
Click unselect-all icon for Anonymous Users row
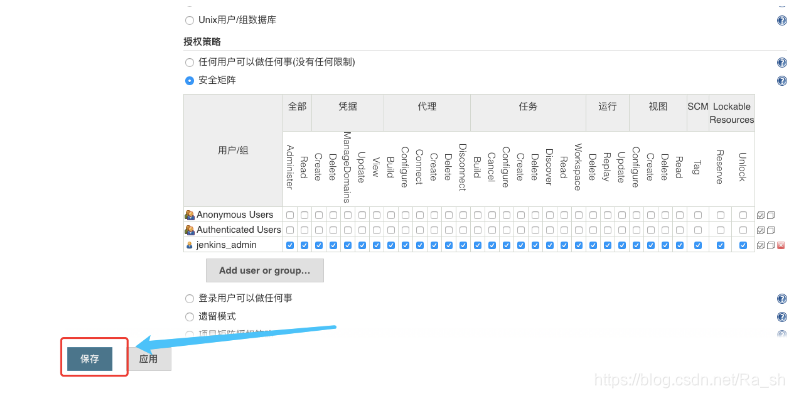[771, 215]
